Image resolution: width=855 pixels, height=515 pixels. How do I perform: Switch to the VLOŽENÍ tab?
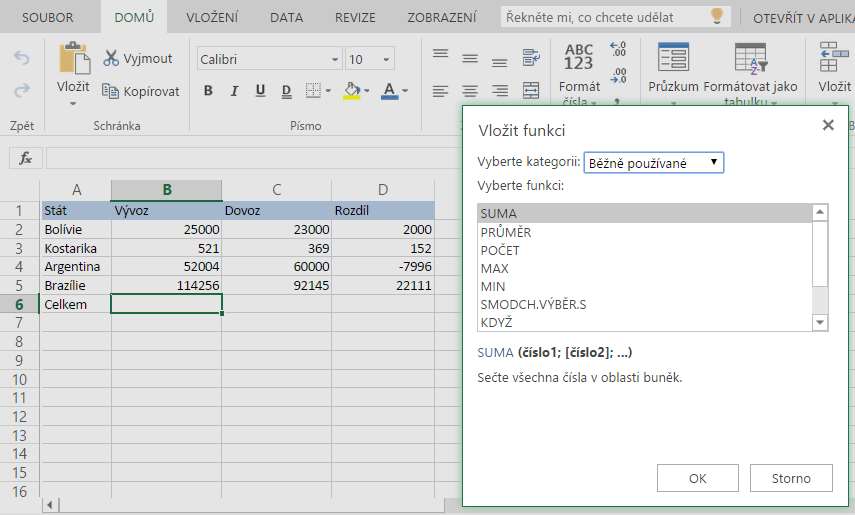click(212, 17)
